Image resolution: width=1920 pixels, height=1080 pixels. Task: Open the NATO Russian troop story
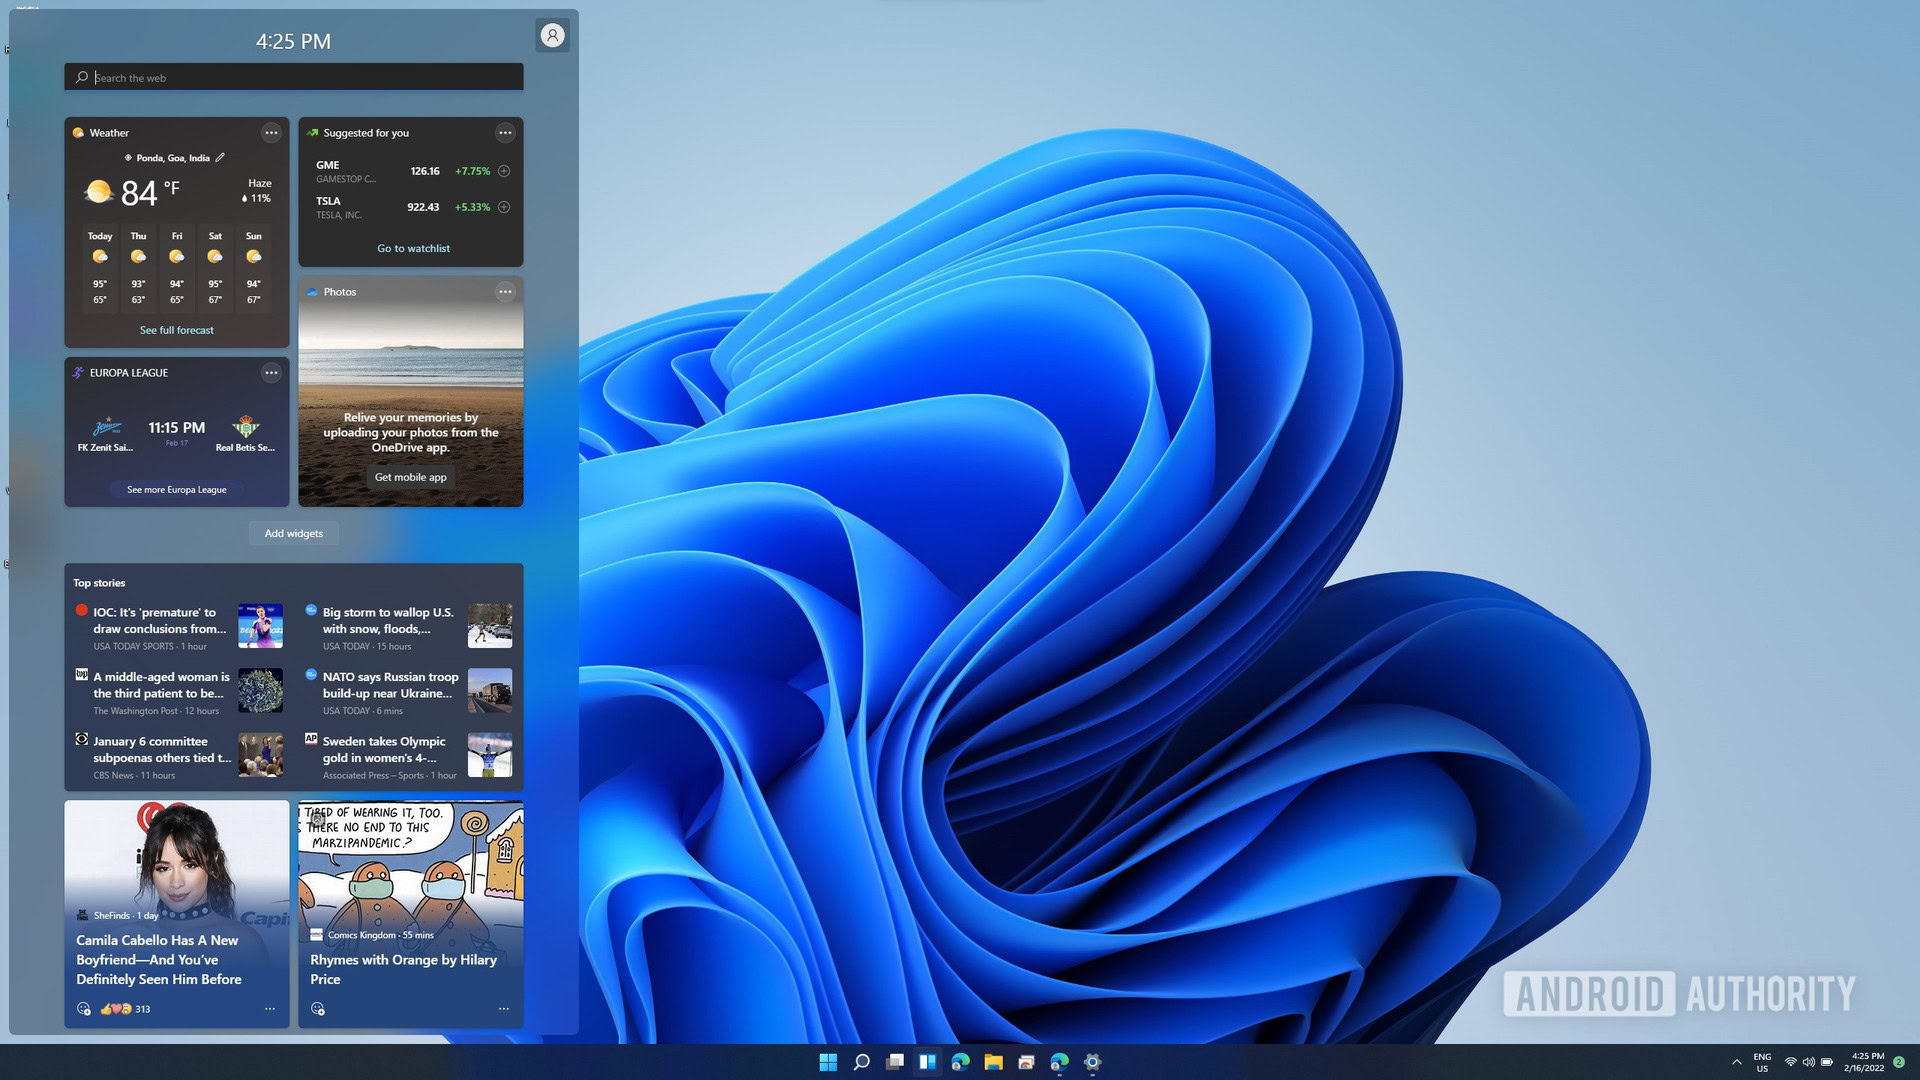[390, 685]
